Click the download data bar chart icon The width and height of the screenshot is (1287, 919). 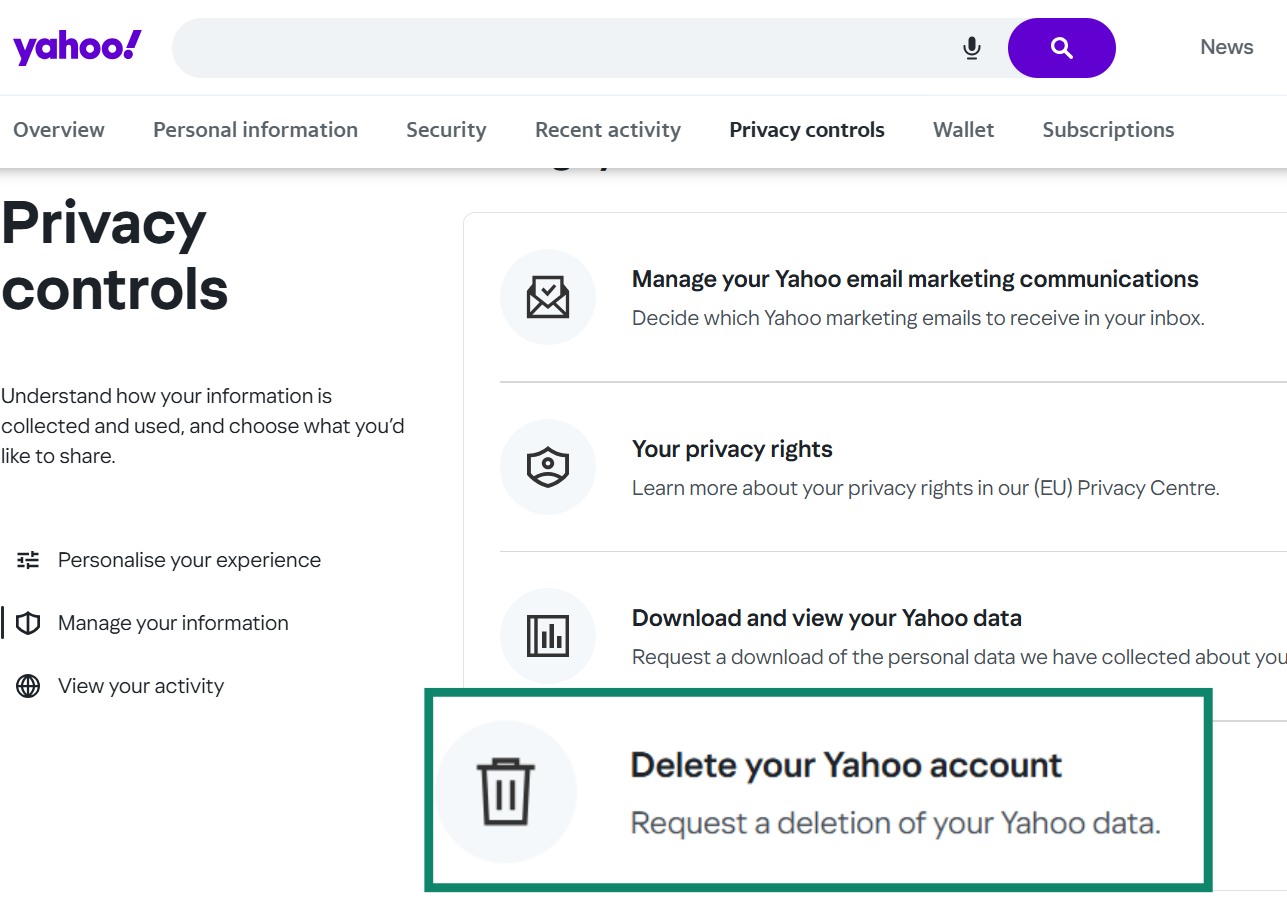click(x=547, y=636)
